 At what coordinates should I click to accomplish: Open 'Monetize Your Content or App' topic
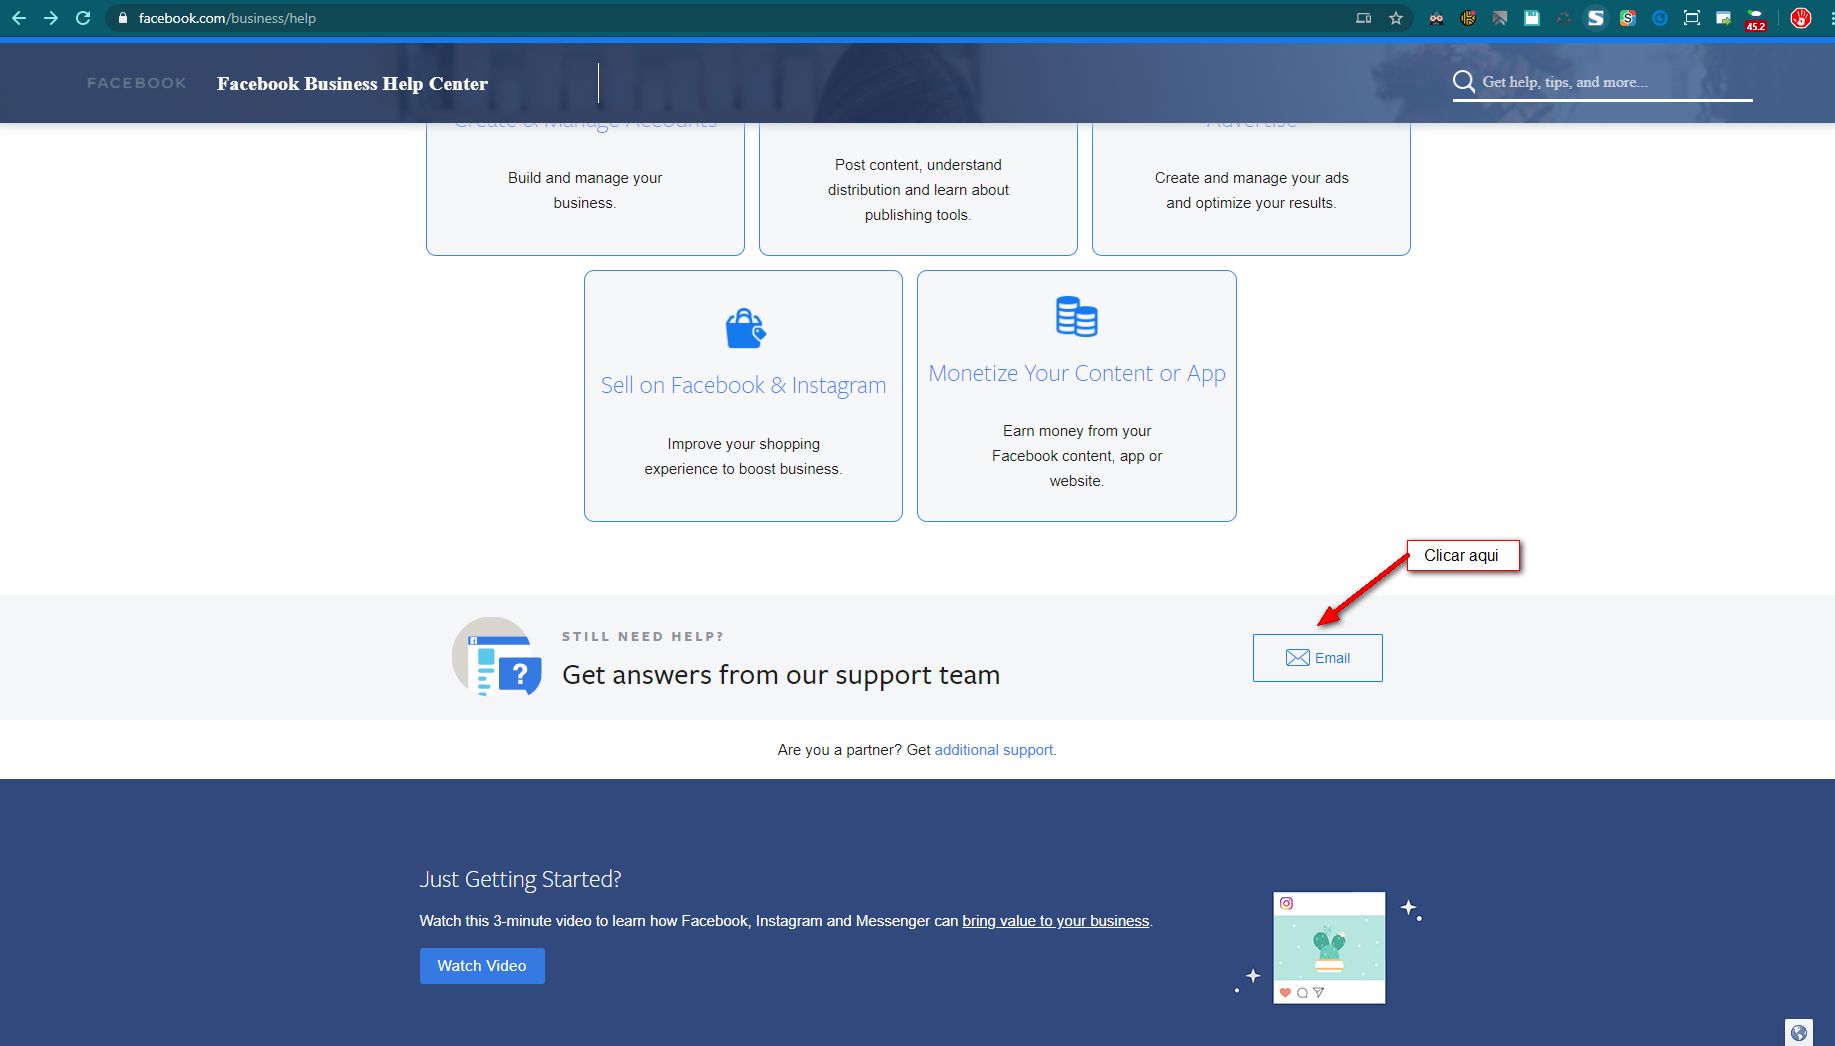tap(1077, 373)
